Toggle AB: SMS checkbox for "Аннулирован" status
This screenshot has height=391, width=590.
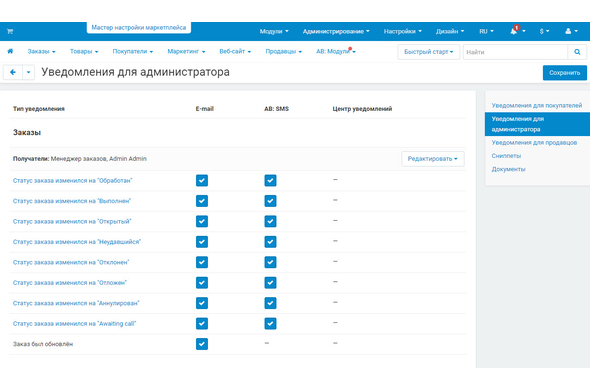pyautogui.click(x=270, y=303)
